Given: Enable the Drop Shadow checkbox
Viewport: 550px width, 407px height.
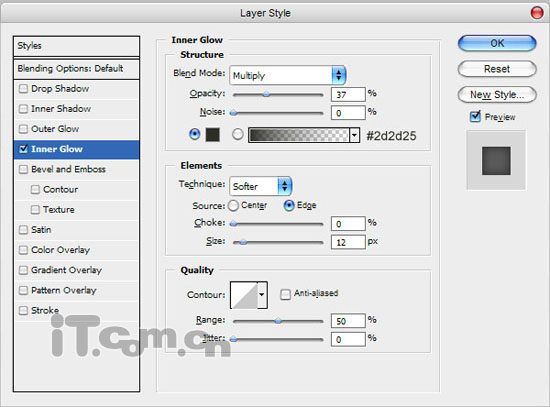Looking at the screenshot, I should coord(23,88).
